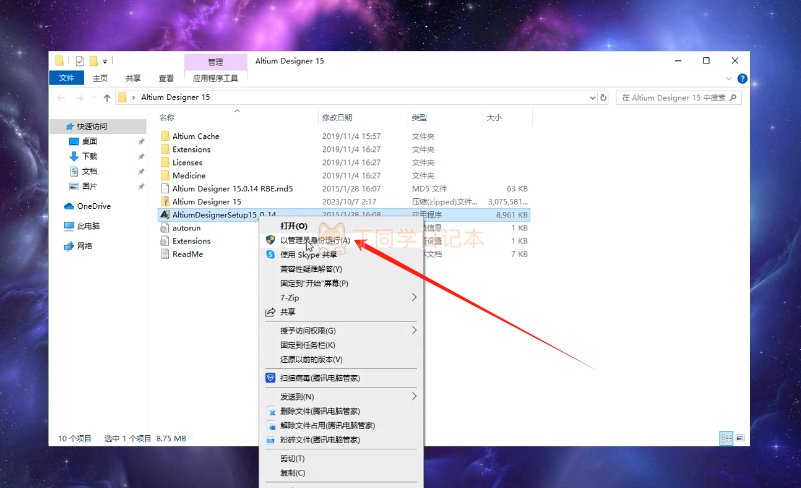Select the autorun file
Screen dimensions: 801x488
coord(186,228)
